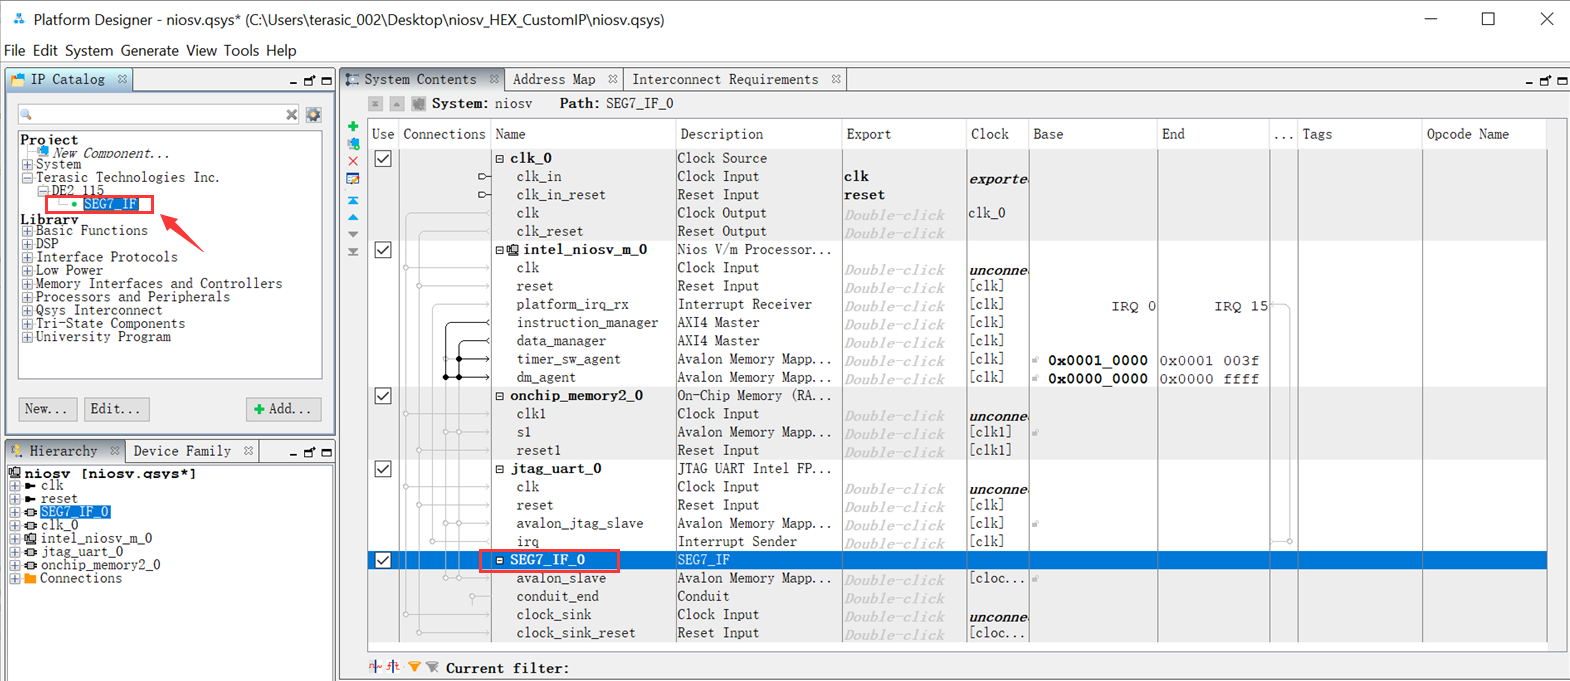Expand the System node in IP Catalog
The width and height of the screenshot is (1570, 681).
tap(27, 165)
